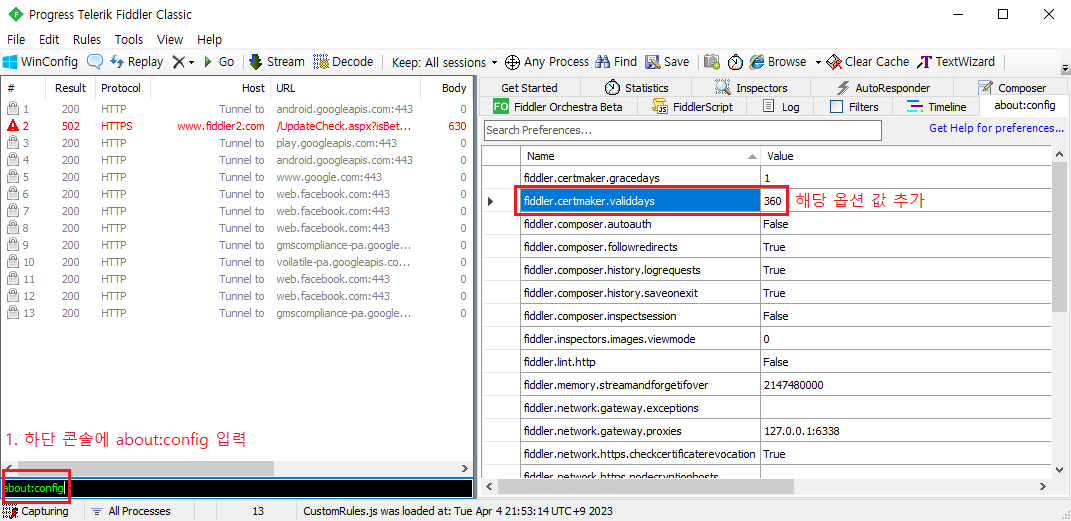The width and height of the screenshot is (1071, 521).
Task: Click the comment speech bubble icon
Action: (95, 61)
